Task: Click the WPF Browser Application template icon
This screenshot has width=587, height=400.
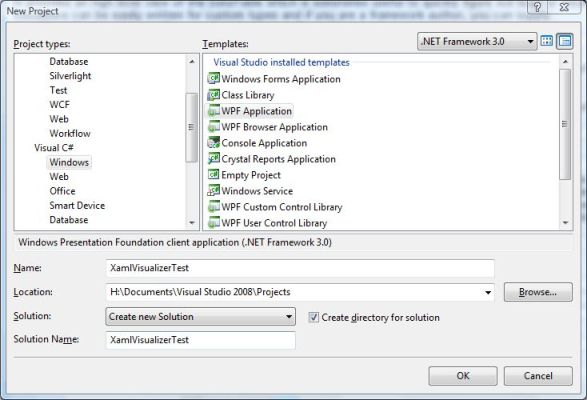Action: click(x=213, y=127)
